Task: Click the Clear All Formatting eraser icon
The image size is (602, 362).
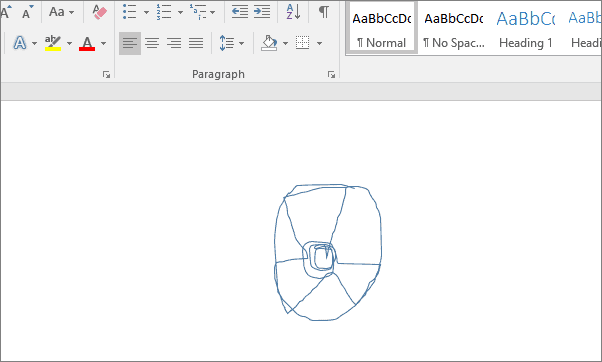Action: [99, 12]
